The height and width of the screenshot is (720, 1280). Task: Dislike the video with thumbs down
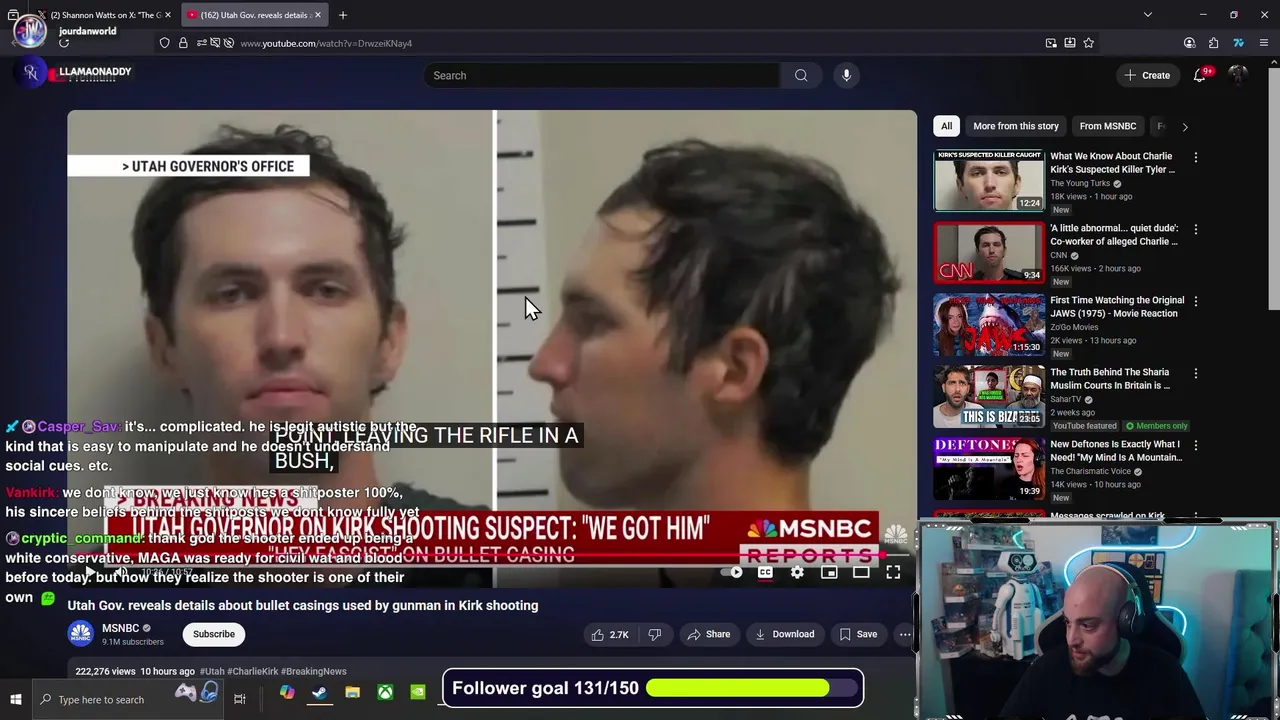655,634
